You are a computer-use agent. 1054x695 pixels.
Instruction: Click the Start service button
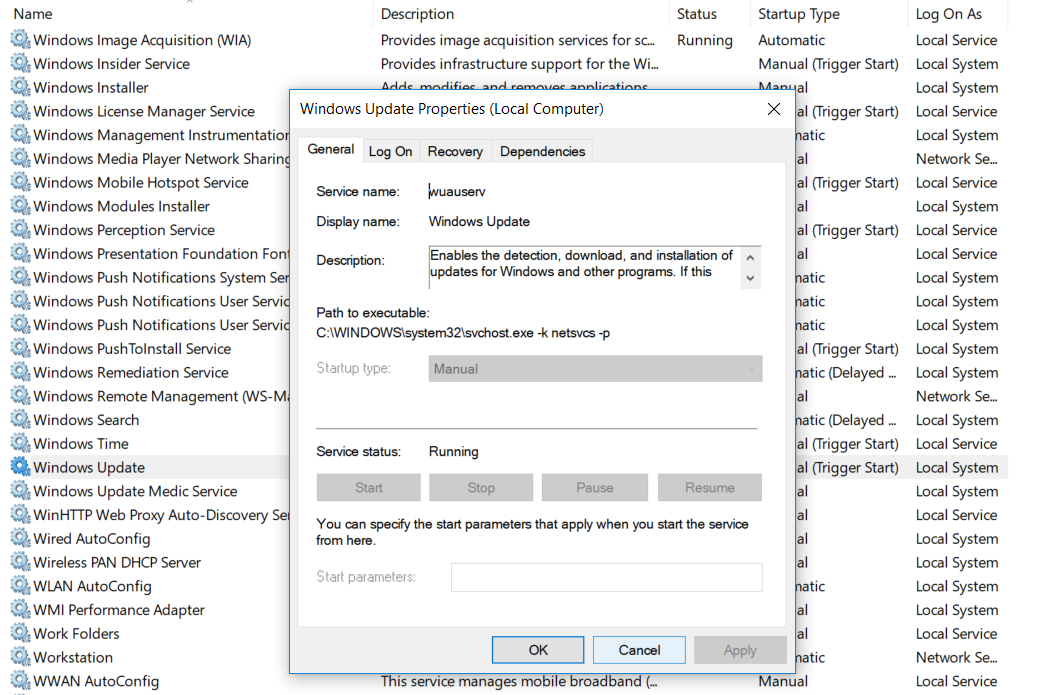tap(368, 487)
